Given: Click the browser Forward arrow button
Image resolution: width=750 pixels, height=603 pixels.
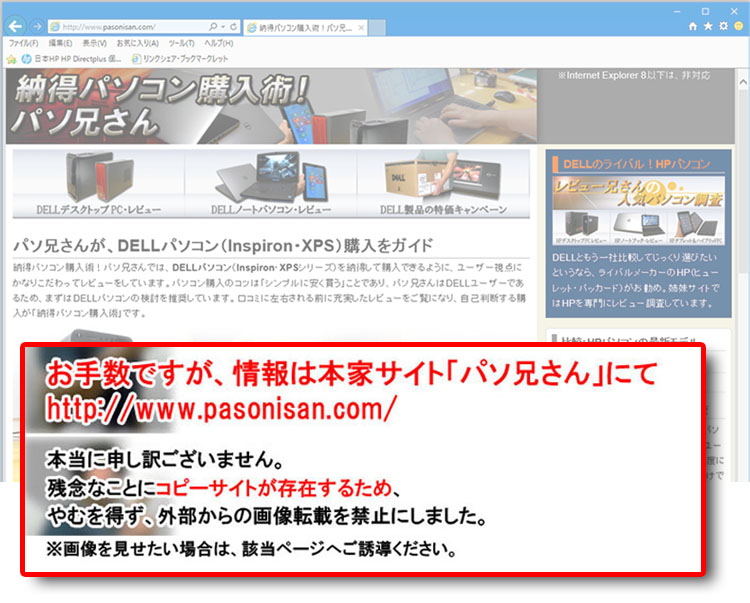Looking at the screenshot, I should [x=37, y=26].
